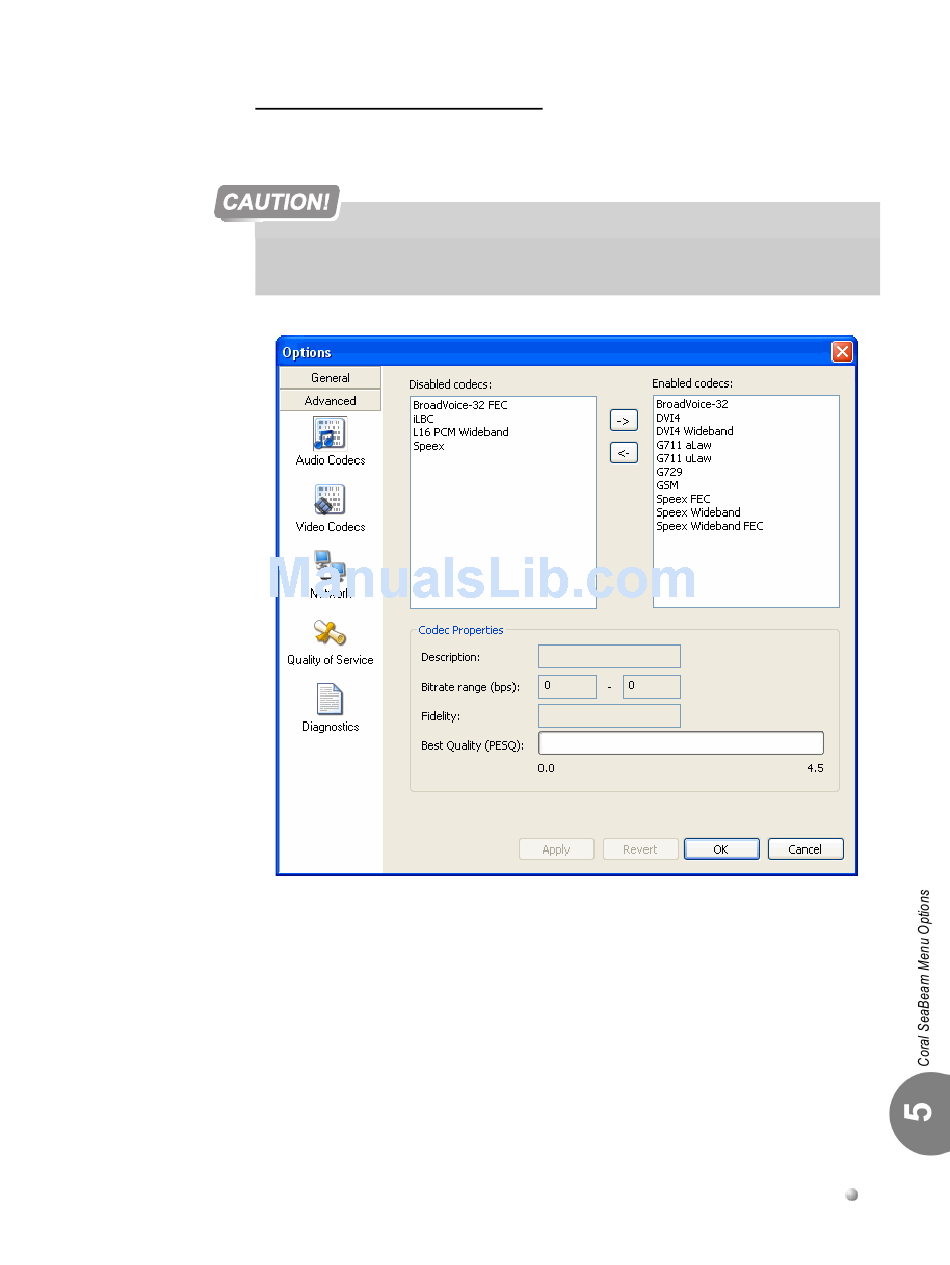Click the left-arrow disable codec button
The image size is (950, 1265).
point(624,453)
